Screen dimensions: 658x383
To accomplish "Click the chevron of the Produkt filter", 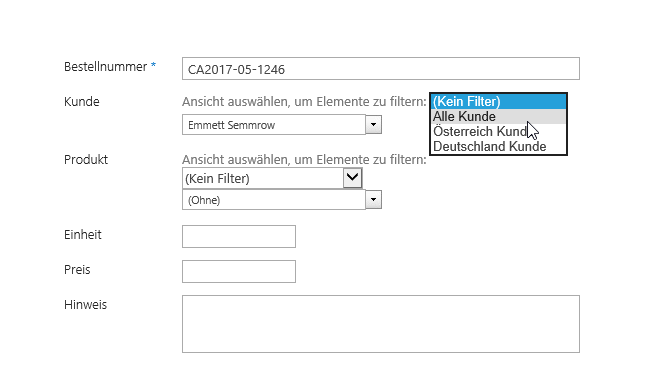I will click(352, 178).
